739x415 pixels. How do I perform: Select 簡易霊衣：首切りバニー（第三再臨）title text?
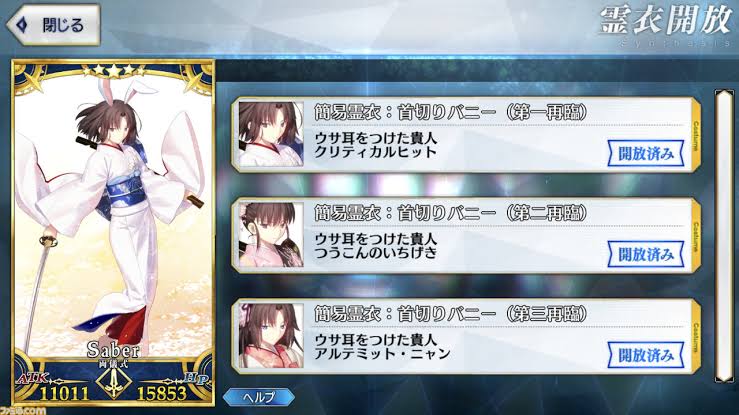point(451,314)
